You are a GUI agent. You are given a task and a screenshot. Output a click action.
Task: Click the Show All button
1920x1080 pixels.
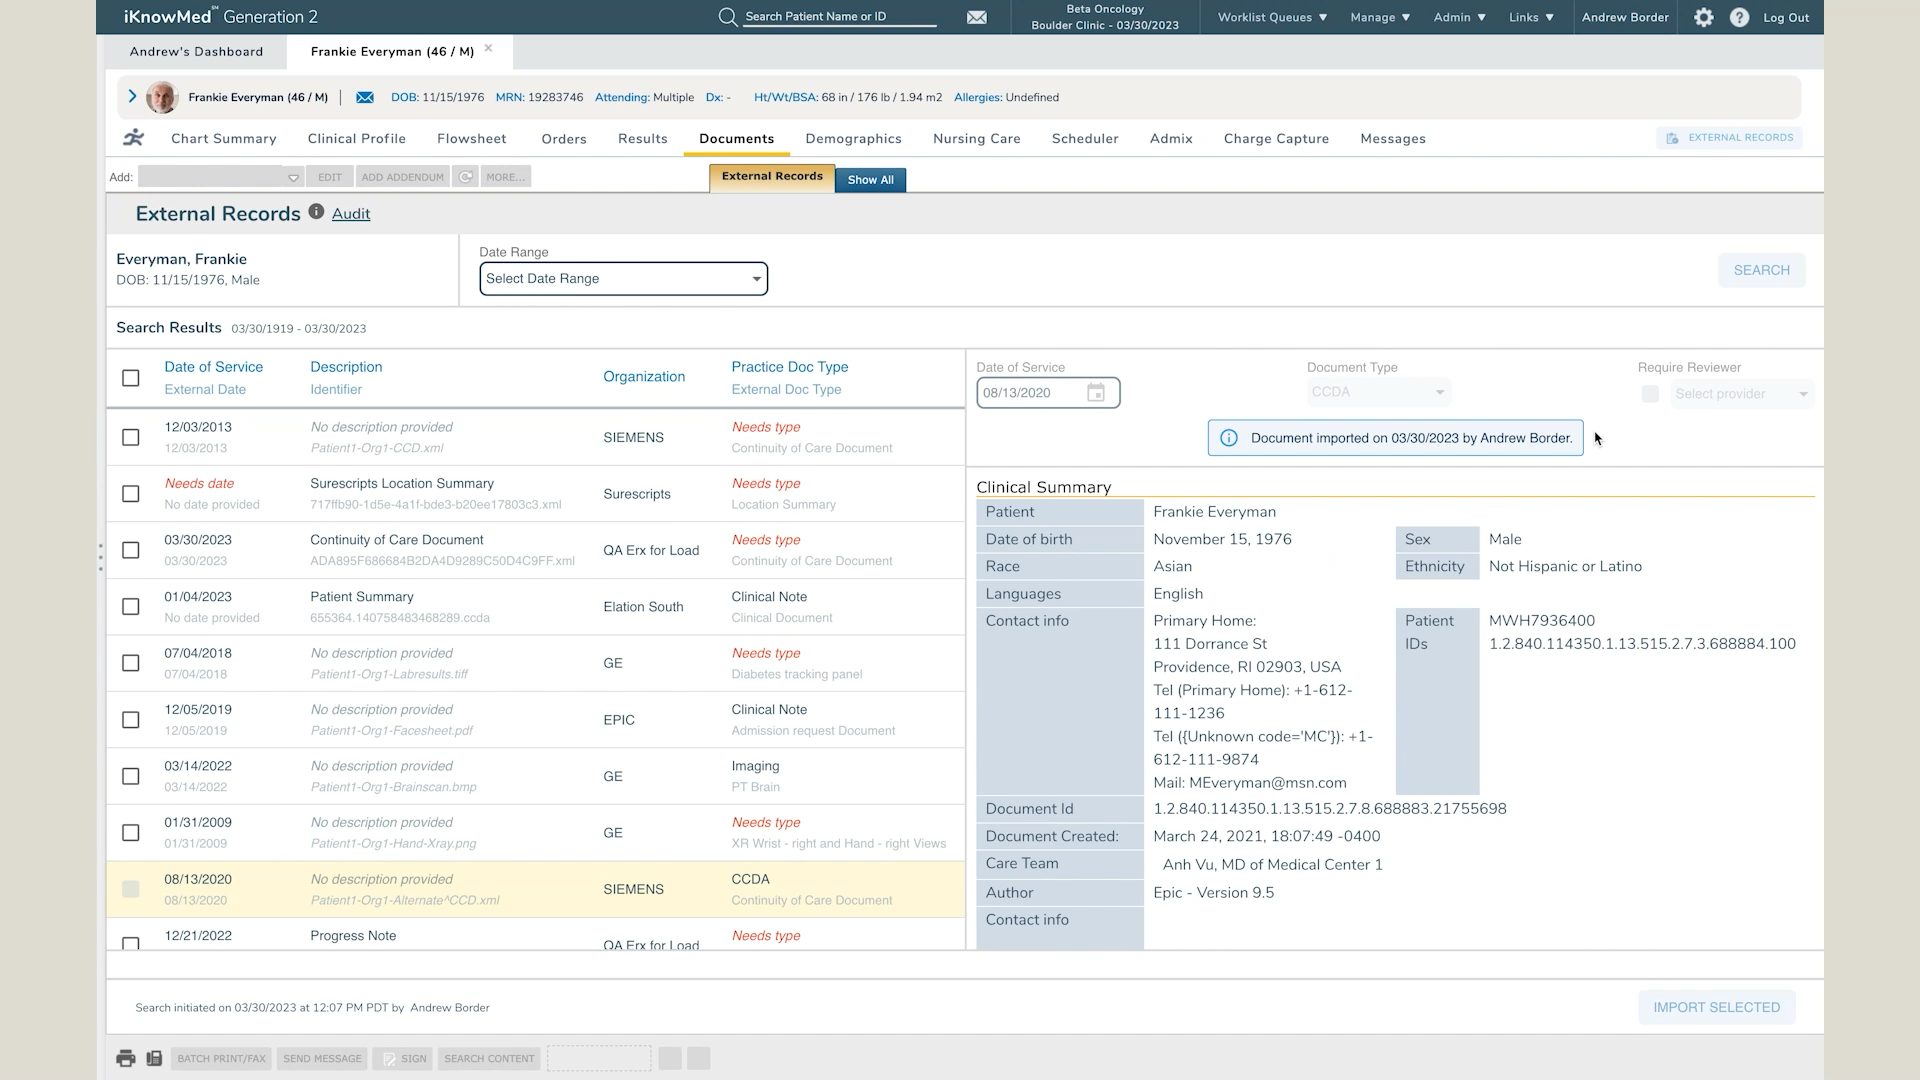point(870,180)
